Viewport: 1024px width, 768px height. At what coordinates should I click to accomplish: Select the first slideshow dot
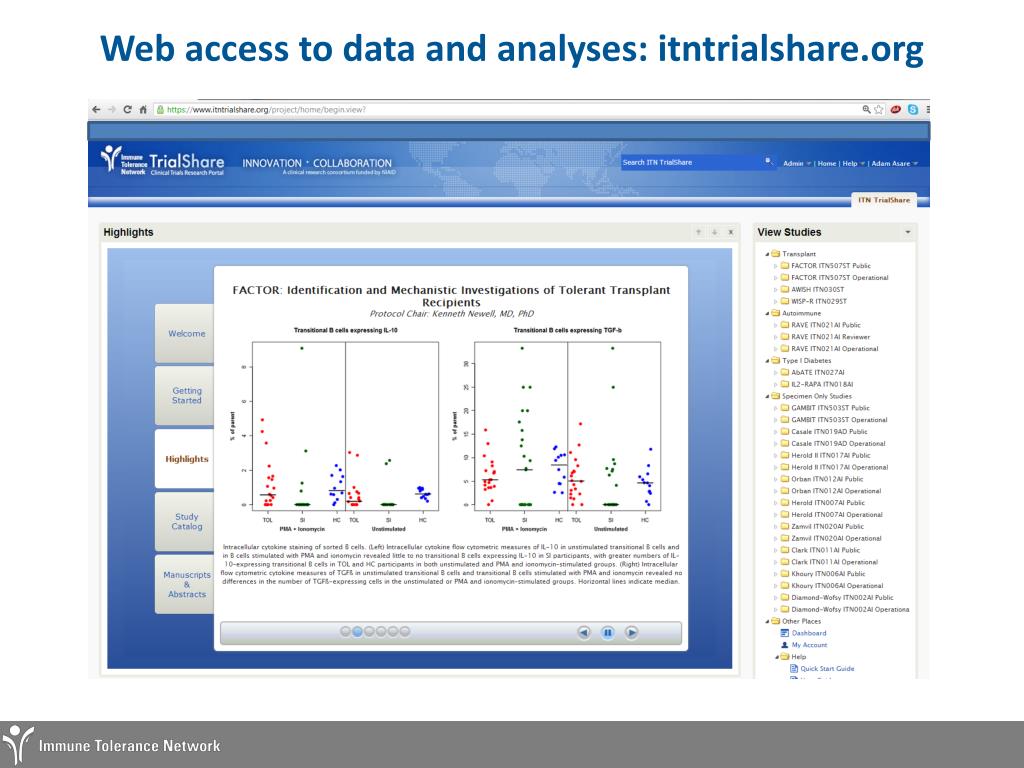345,632
